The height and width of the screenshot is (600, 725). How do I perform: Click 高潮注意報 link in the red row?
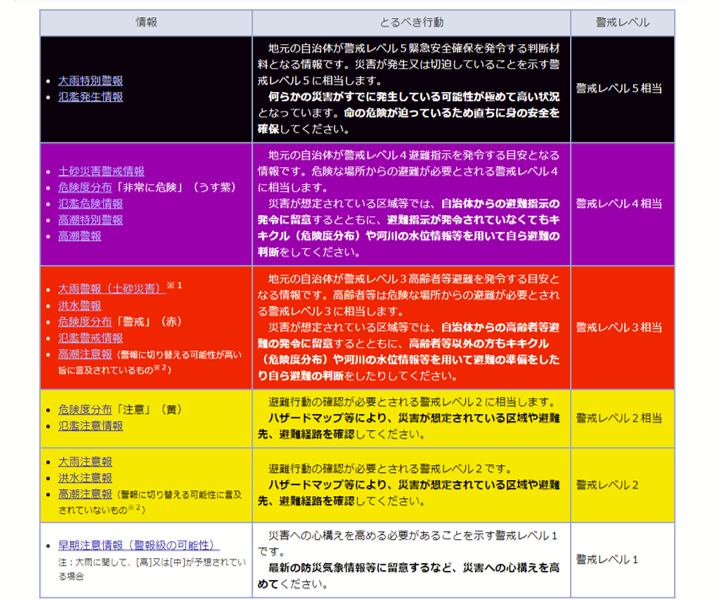point(84,354)
